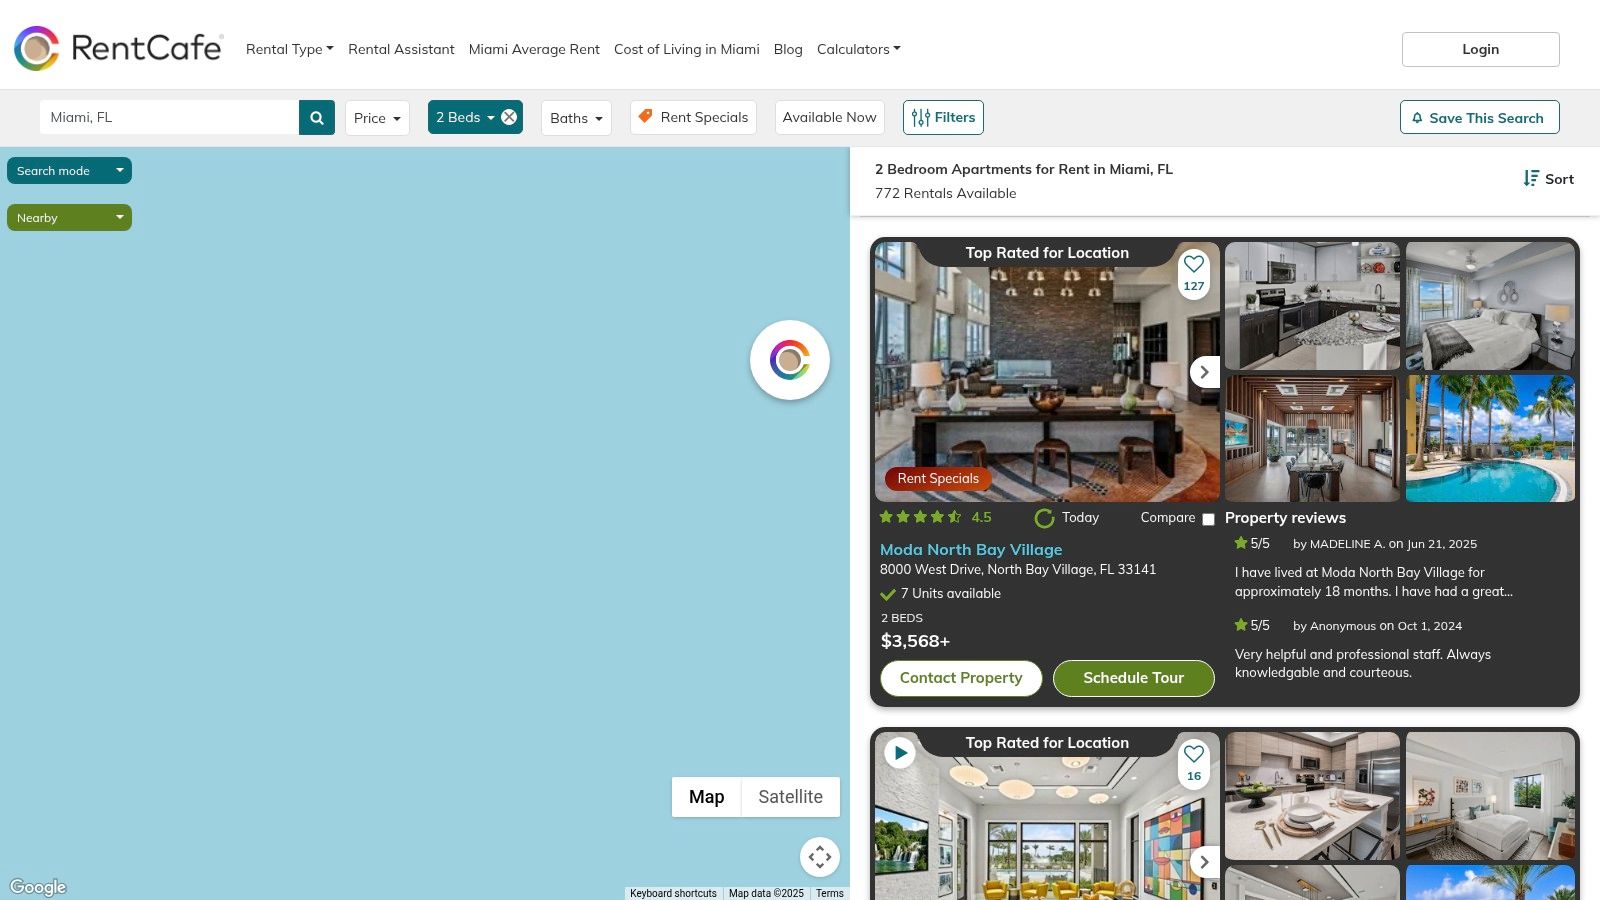This screenshot has height=900, width=1600.
Task: Open the Search mode dropdown
Action: [x=69, y=171]
